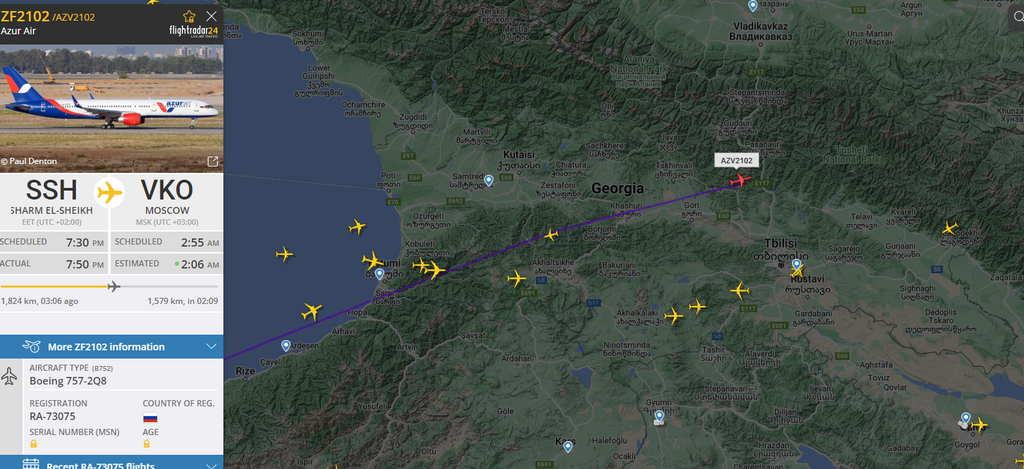Select the Kutaisi airport pin marker
Viewport: 1024px width, 469px height.
(x=488, y=180)
